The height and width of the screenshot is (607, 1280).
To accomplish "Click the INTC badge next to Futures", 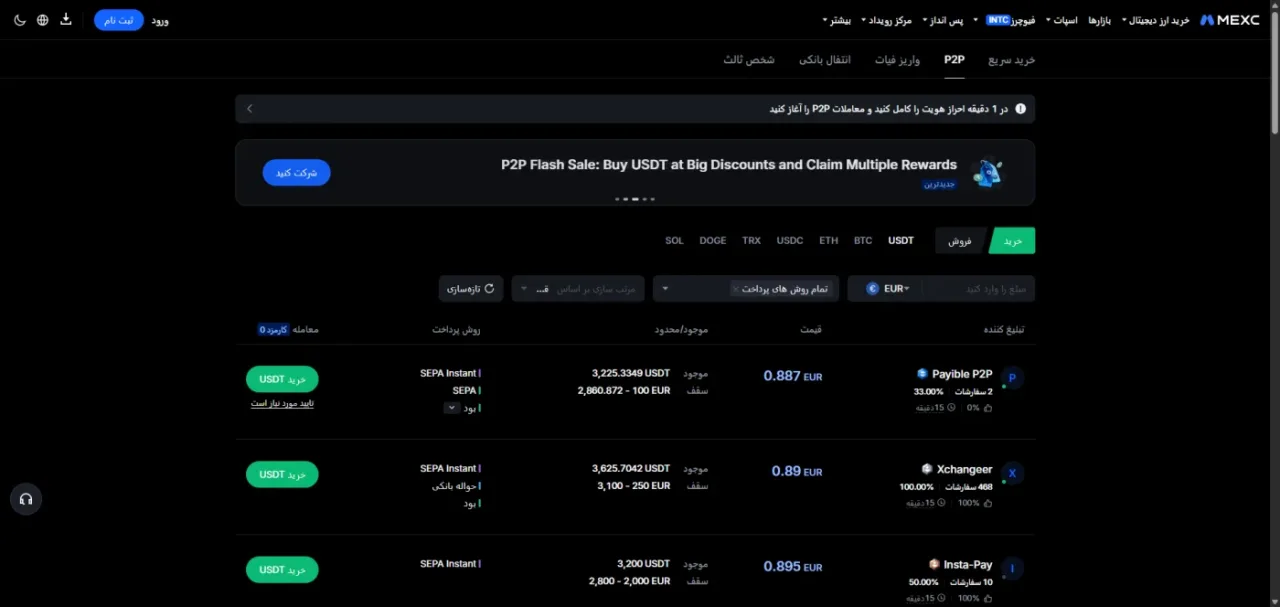I will [x=998, y=20].
